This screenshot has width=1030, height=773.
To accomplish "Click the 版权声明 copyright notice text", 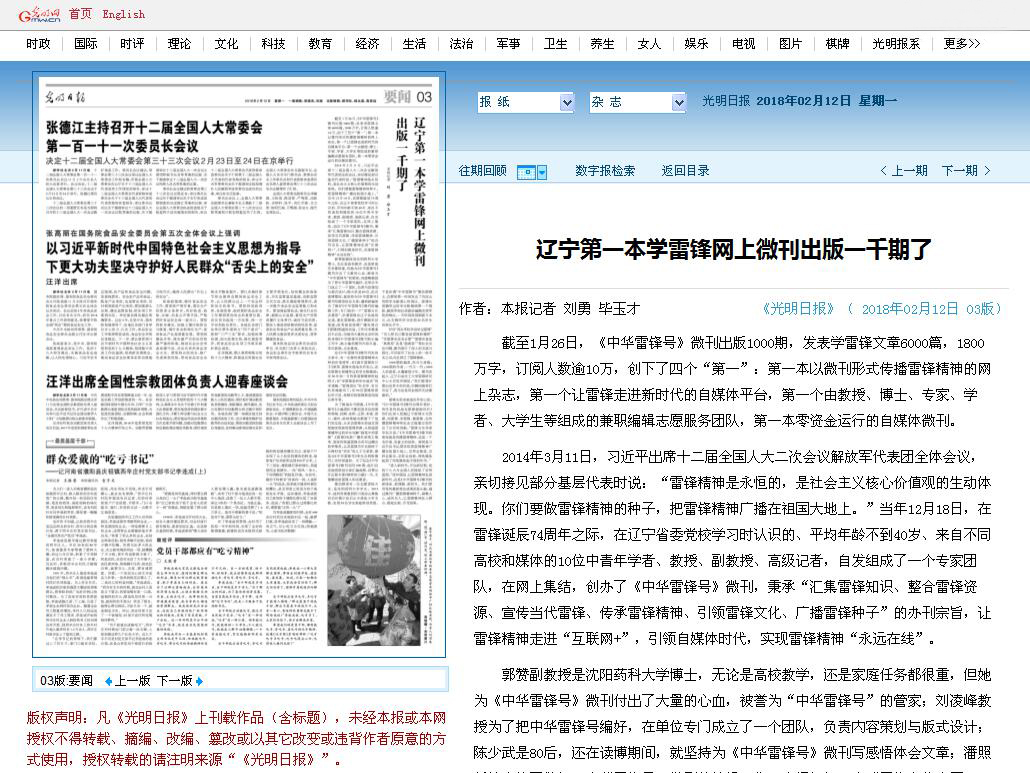I will pos(236,738).
